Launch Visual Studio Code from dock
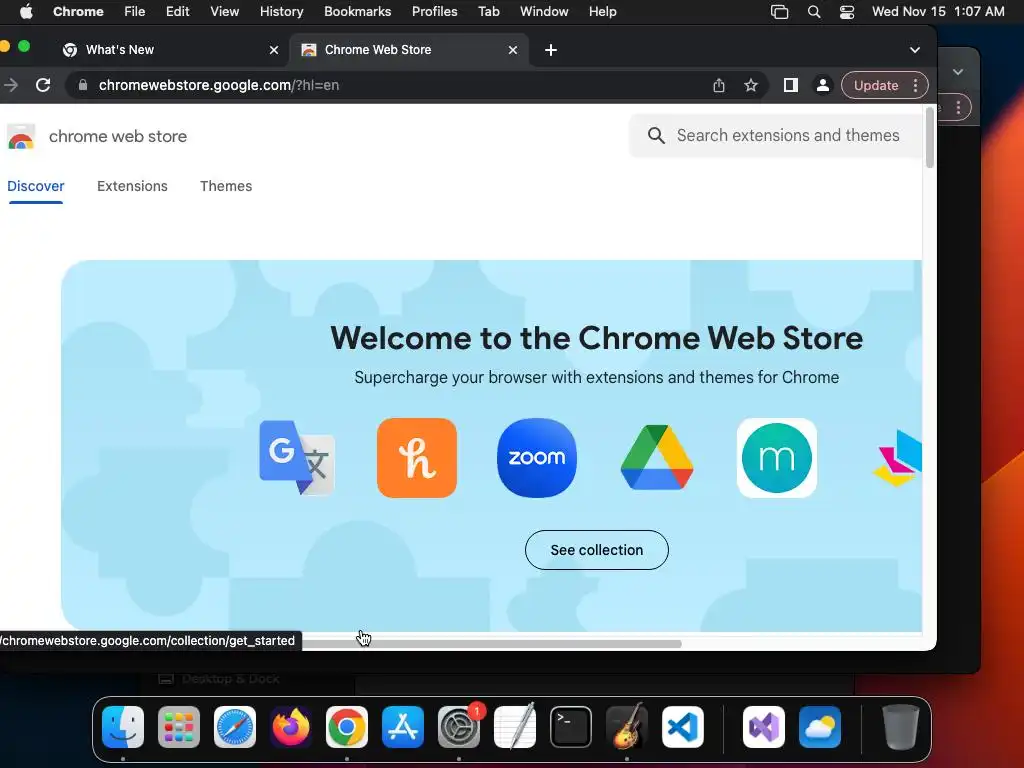Screen dimensions: 1024x768 pyautogui.click(x=682, y=727)
